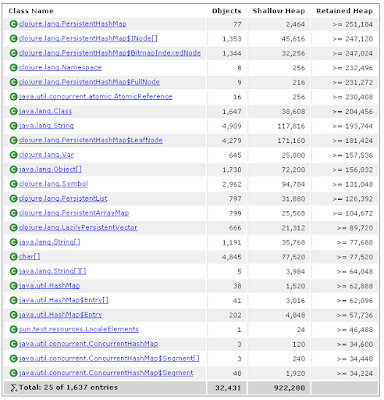384x400 pixels.
Task: Sort by the Class Name column header
Action: pyautogui.click(x=31, y=11)
